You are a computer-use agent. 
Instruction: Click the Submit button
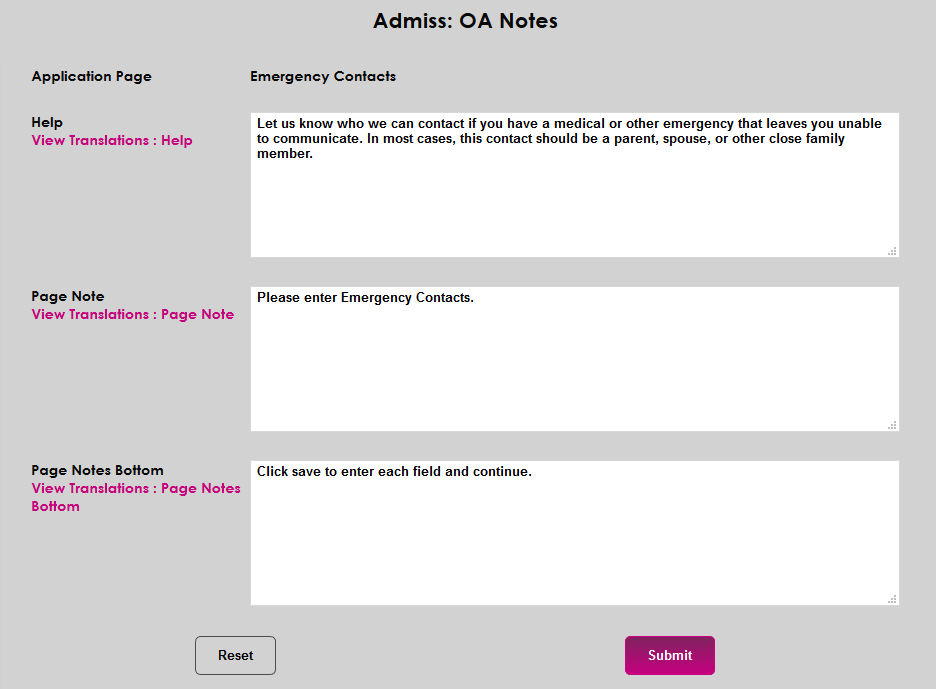669,655
